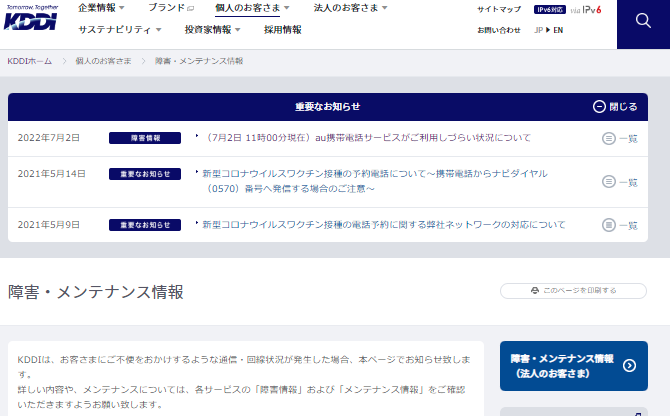Click the arrow icon on 法人のお客さま banner
670x416 pixels.
(629, 366)
